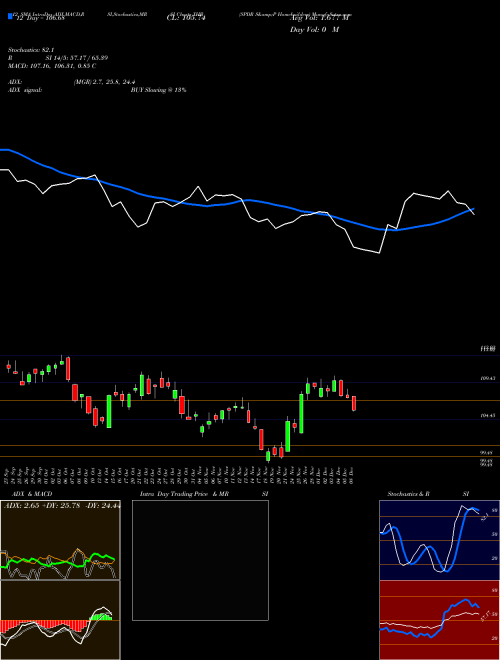Click the 104.43 price axis label
The image size is (500, 660).
487,415
